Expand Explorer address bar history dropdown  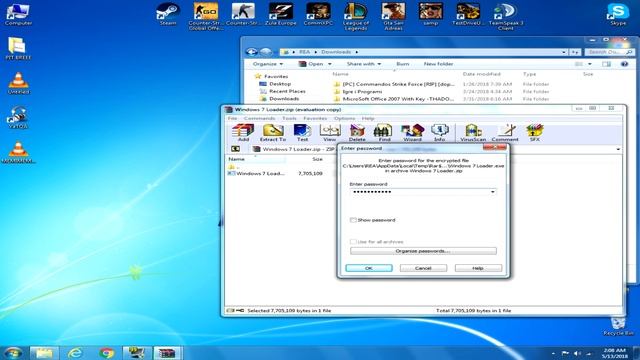pos(564,52)
